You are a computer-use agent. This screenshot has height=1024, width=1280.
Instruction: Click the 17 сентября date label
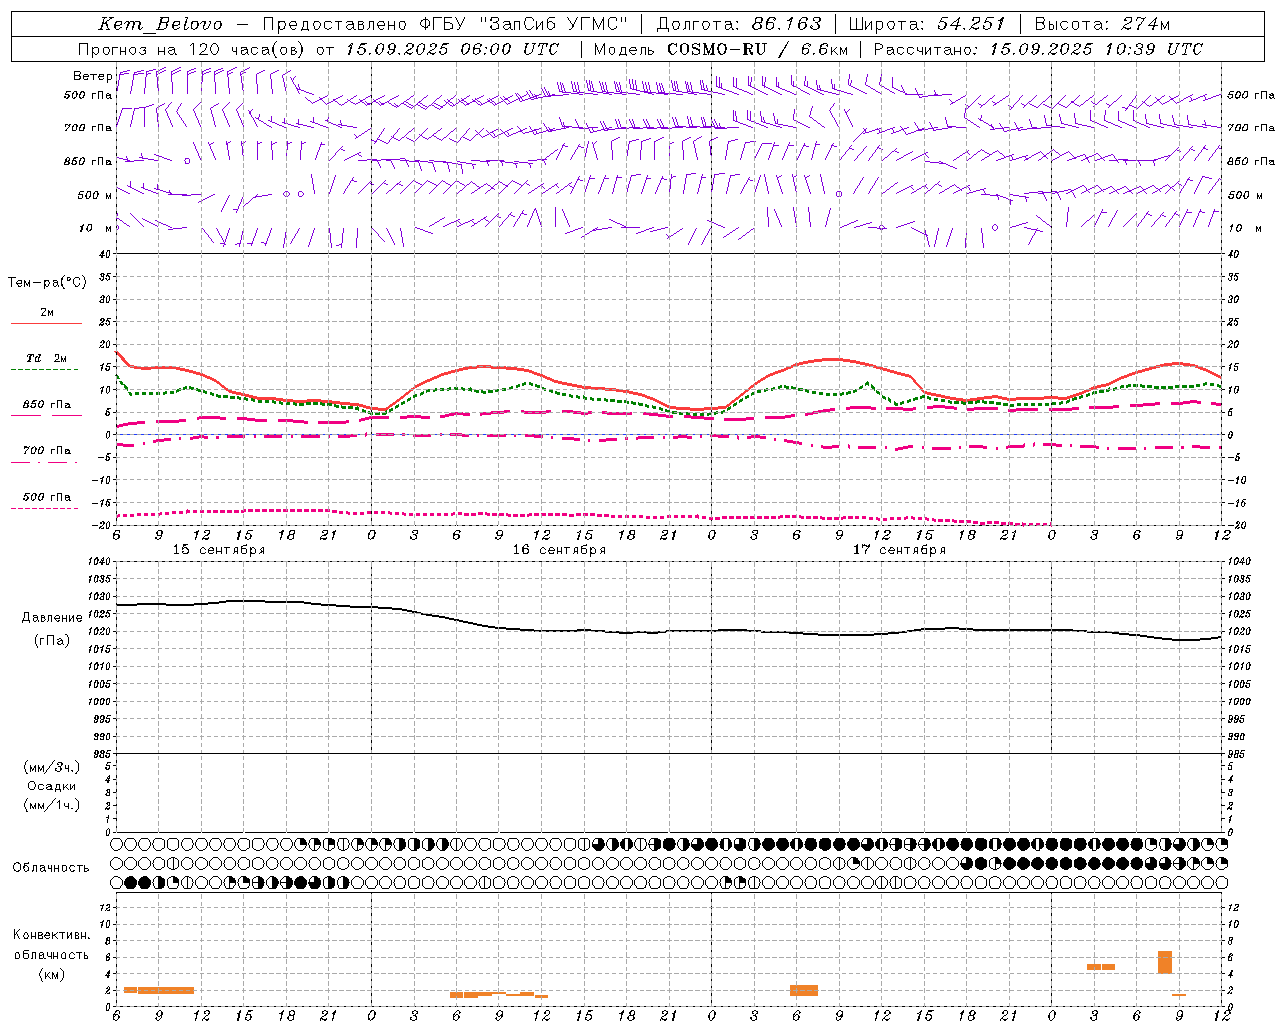(x=899, y=550)
